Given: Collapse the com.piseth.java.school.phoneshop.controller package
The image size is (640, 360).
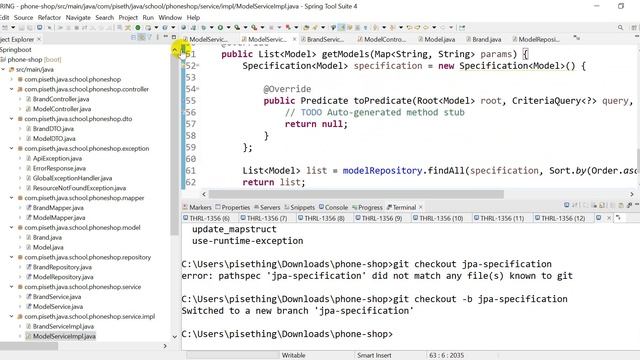Looking at the screenshot, I should (x=12, y=89).
